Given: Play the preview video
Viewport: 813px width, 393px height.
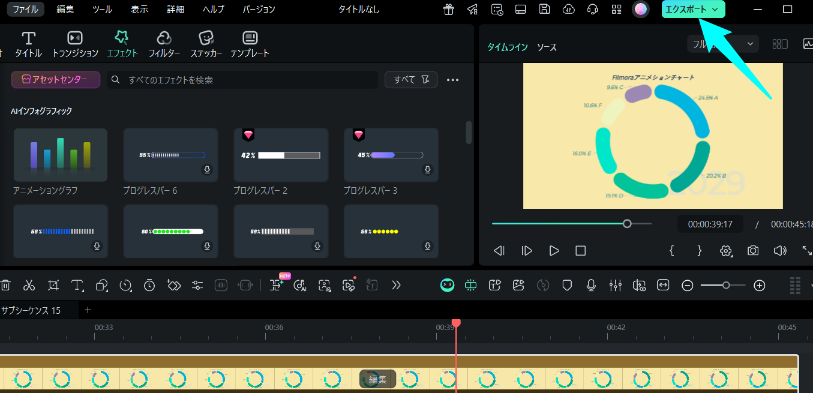Looking at the screenshot, I should [x=554, y=251].
